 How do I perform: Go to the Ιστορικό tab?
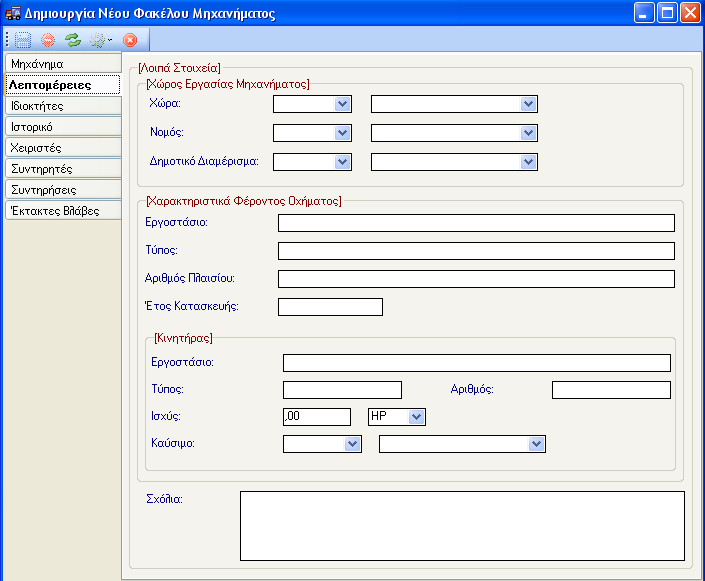[63, 127]
